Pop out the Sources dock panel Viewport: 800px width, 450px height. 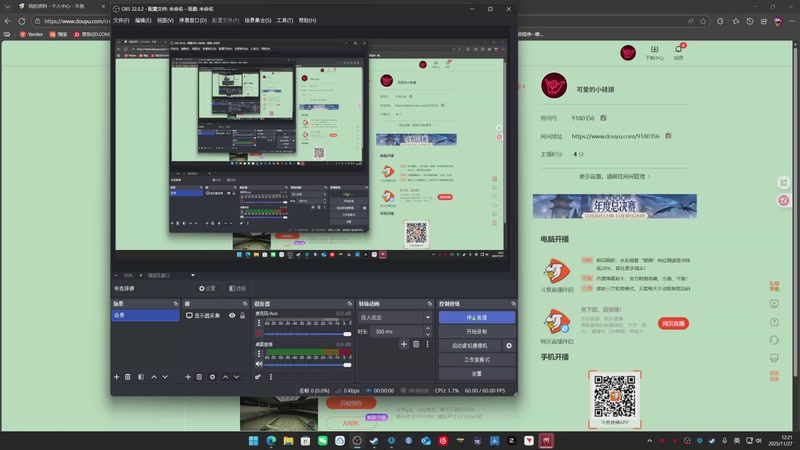point(245,304)
